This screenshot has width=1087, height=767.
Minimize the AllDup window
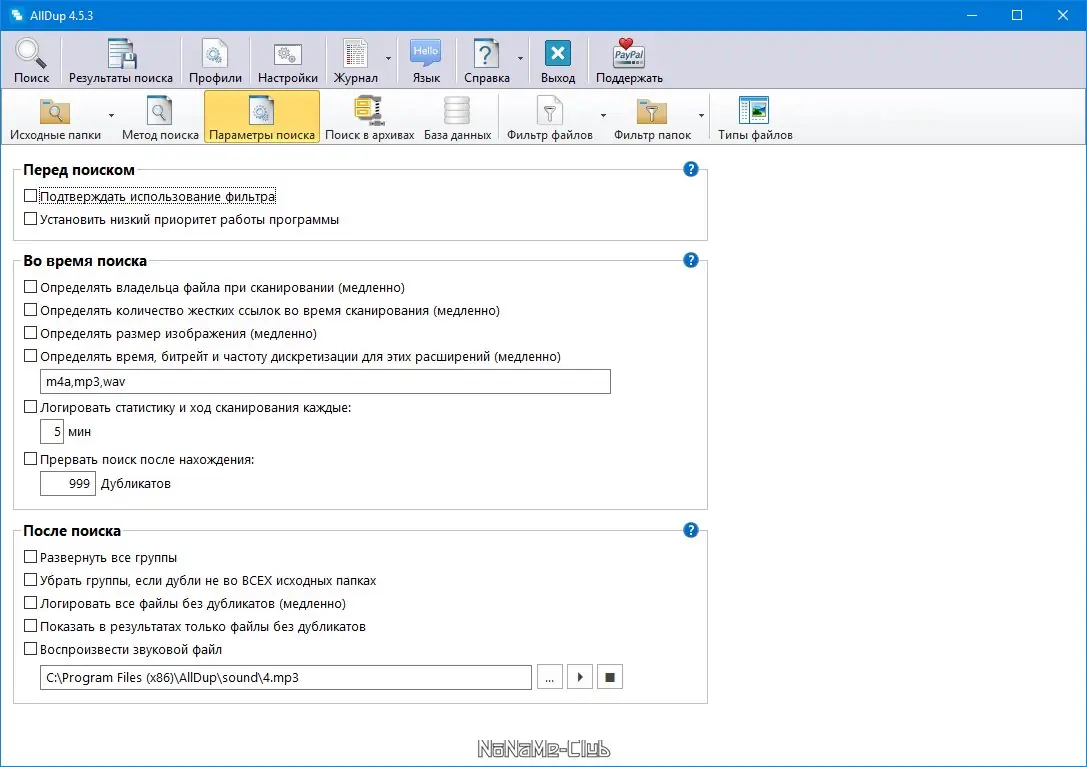pos(972,15)
